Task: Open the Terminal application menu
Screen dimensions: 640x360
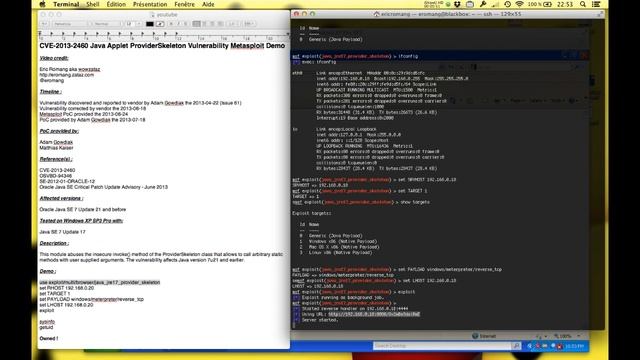Action: click(66, 4)
